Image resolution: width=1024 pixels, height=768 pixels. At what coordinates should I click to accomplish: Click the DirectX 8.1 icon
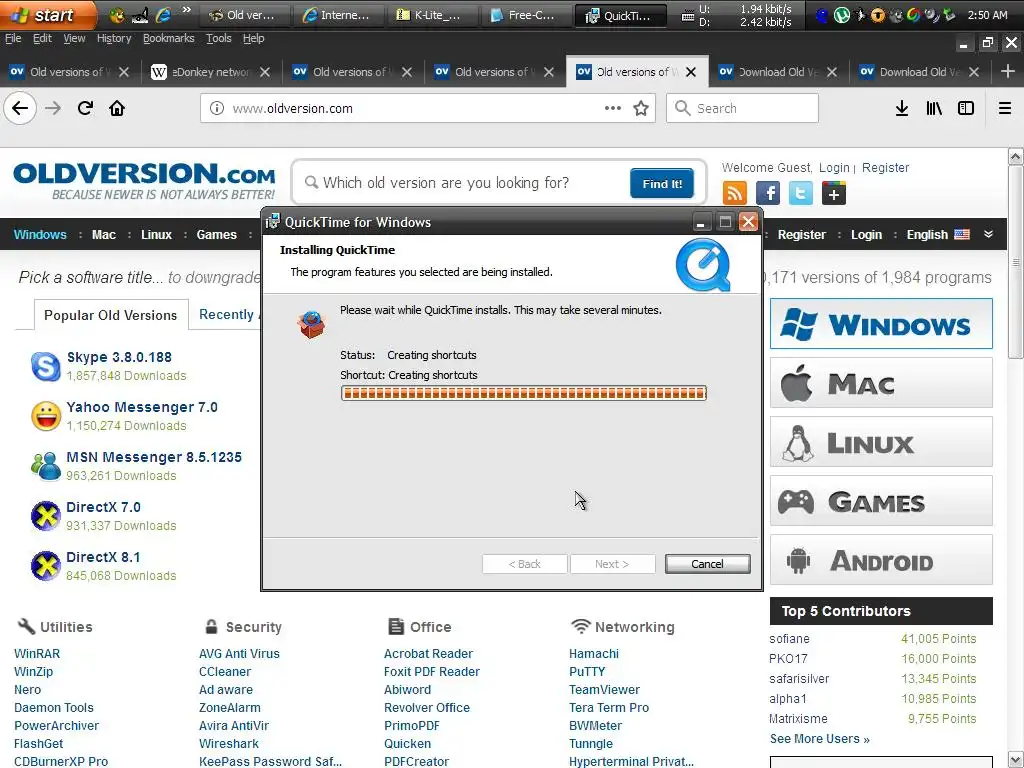(46, 566)
